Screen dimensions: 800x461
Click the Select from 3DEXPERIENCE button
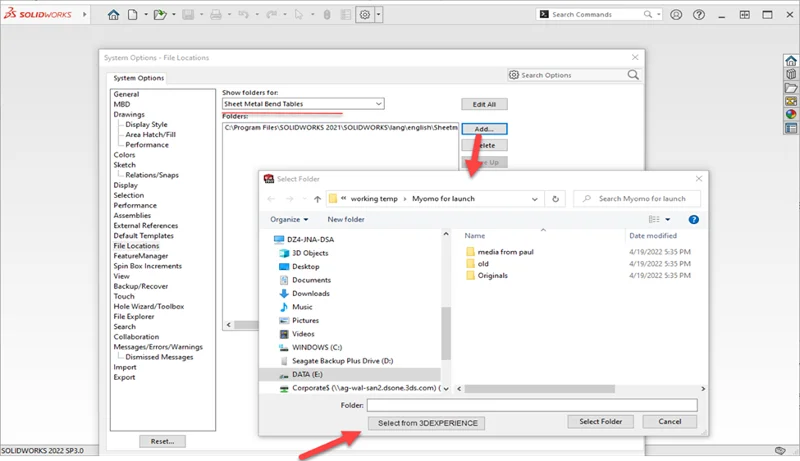[x=429, y=423]
